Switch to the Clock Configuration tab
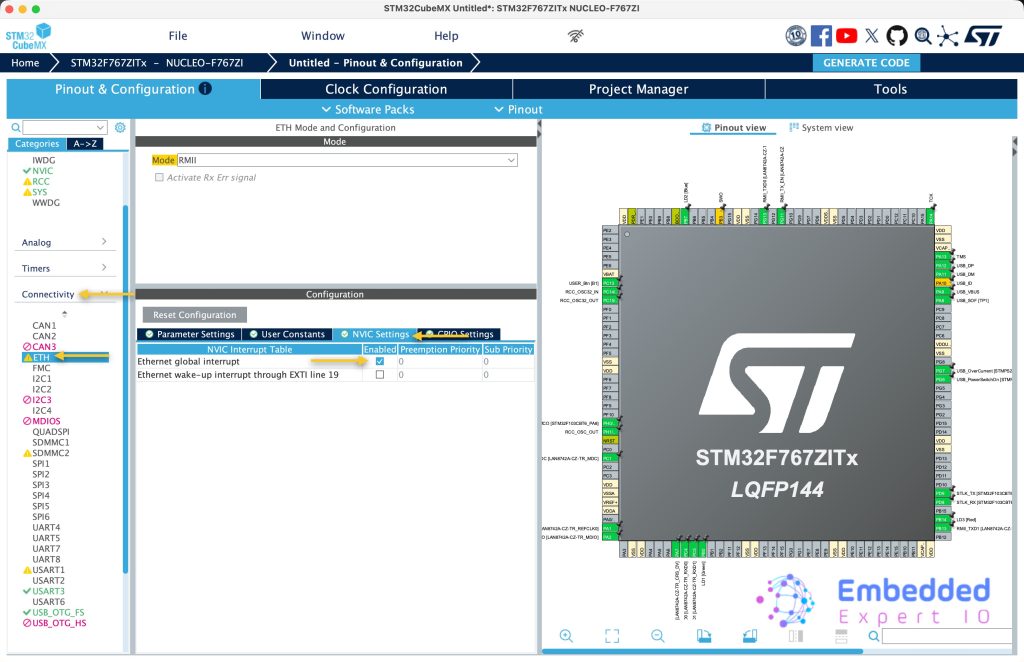Image resolution: width=1024 pixels, height=662 pixels. tap(386, 89)
